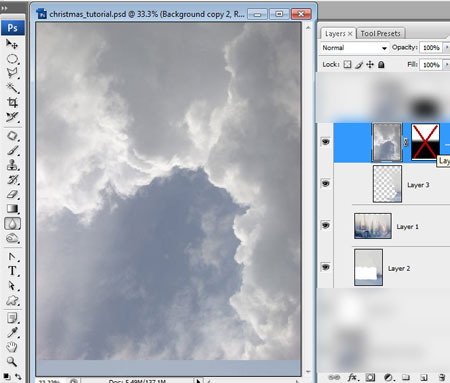The height and width of the screenshot is (383, 450).
Task: Toggle lock transparent pixels
Action: click(347, 64)
